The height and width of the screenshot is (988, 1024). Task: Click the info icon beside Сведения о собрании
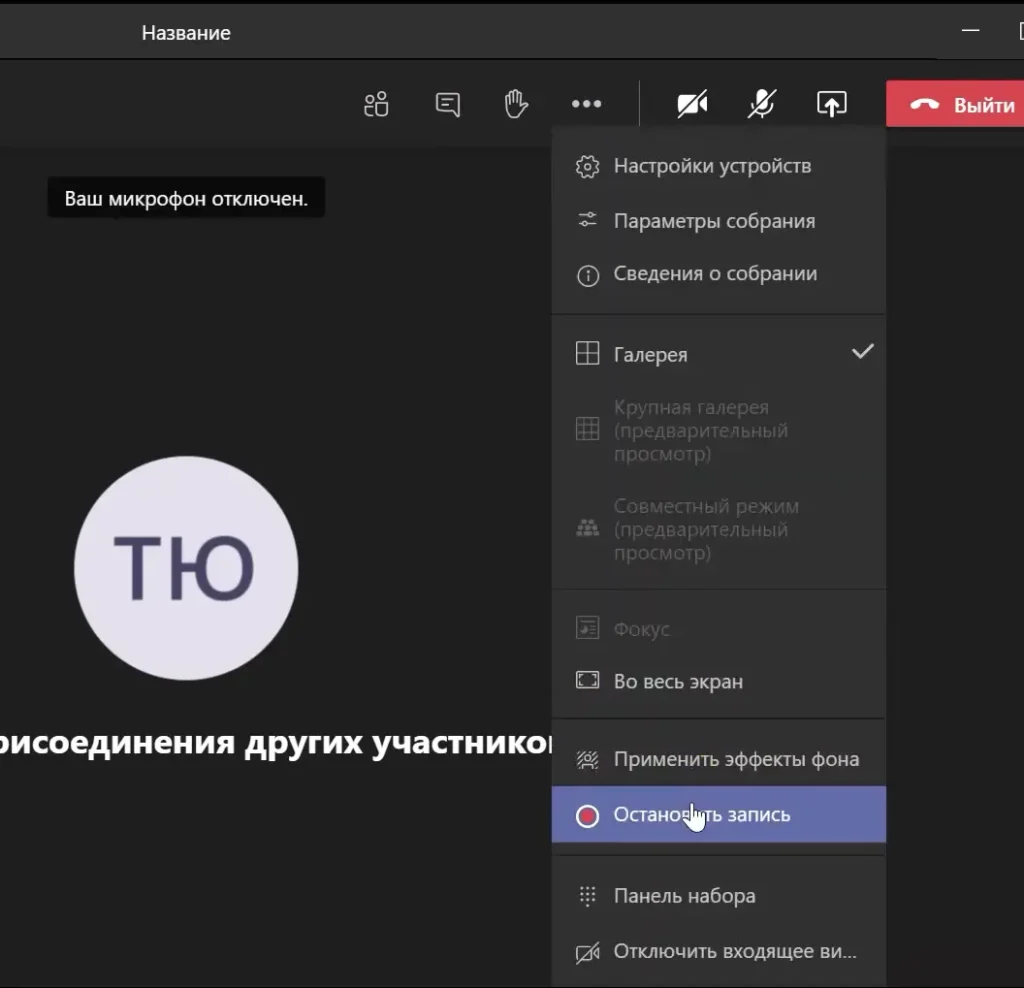[588, 276]
